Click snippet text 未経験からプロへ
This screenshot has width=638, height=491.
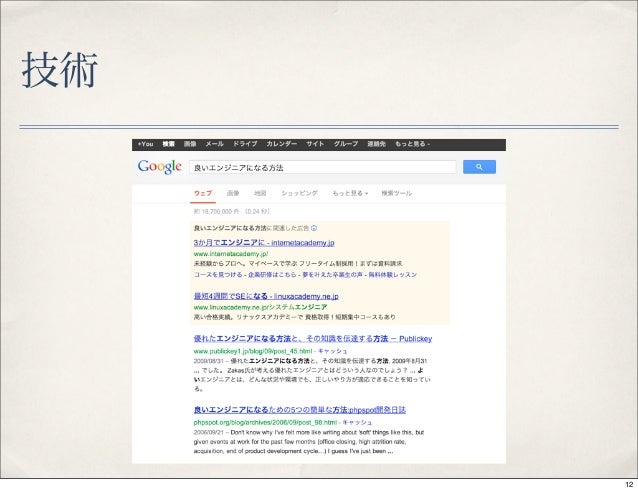(x=219, y=264)
